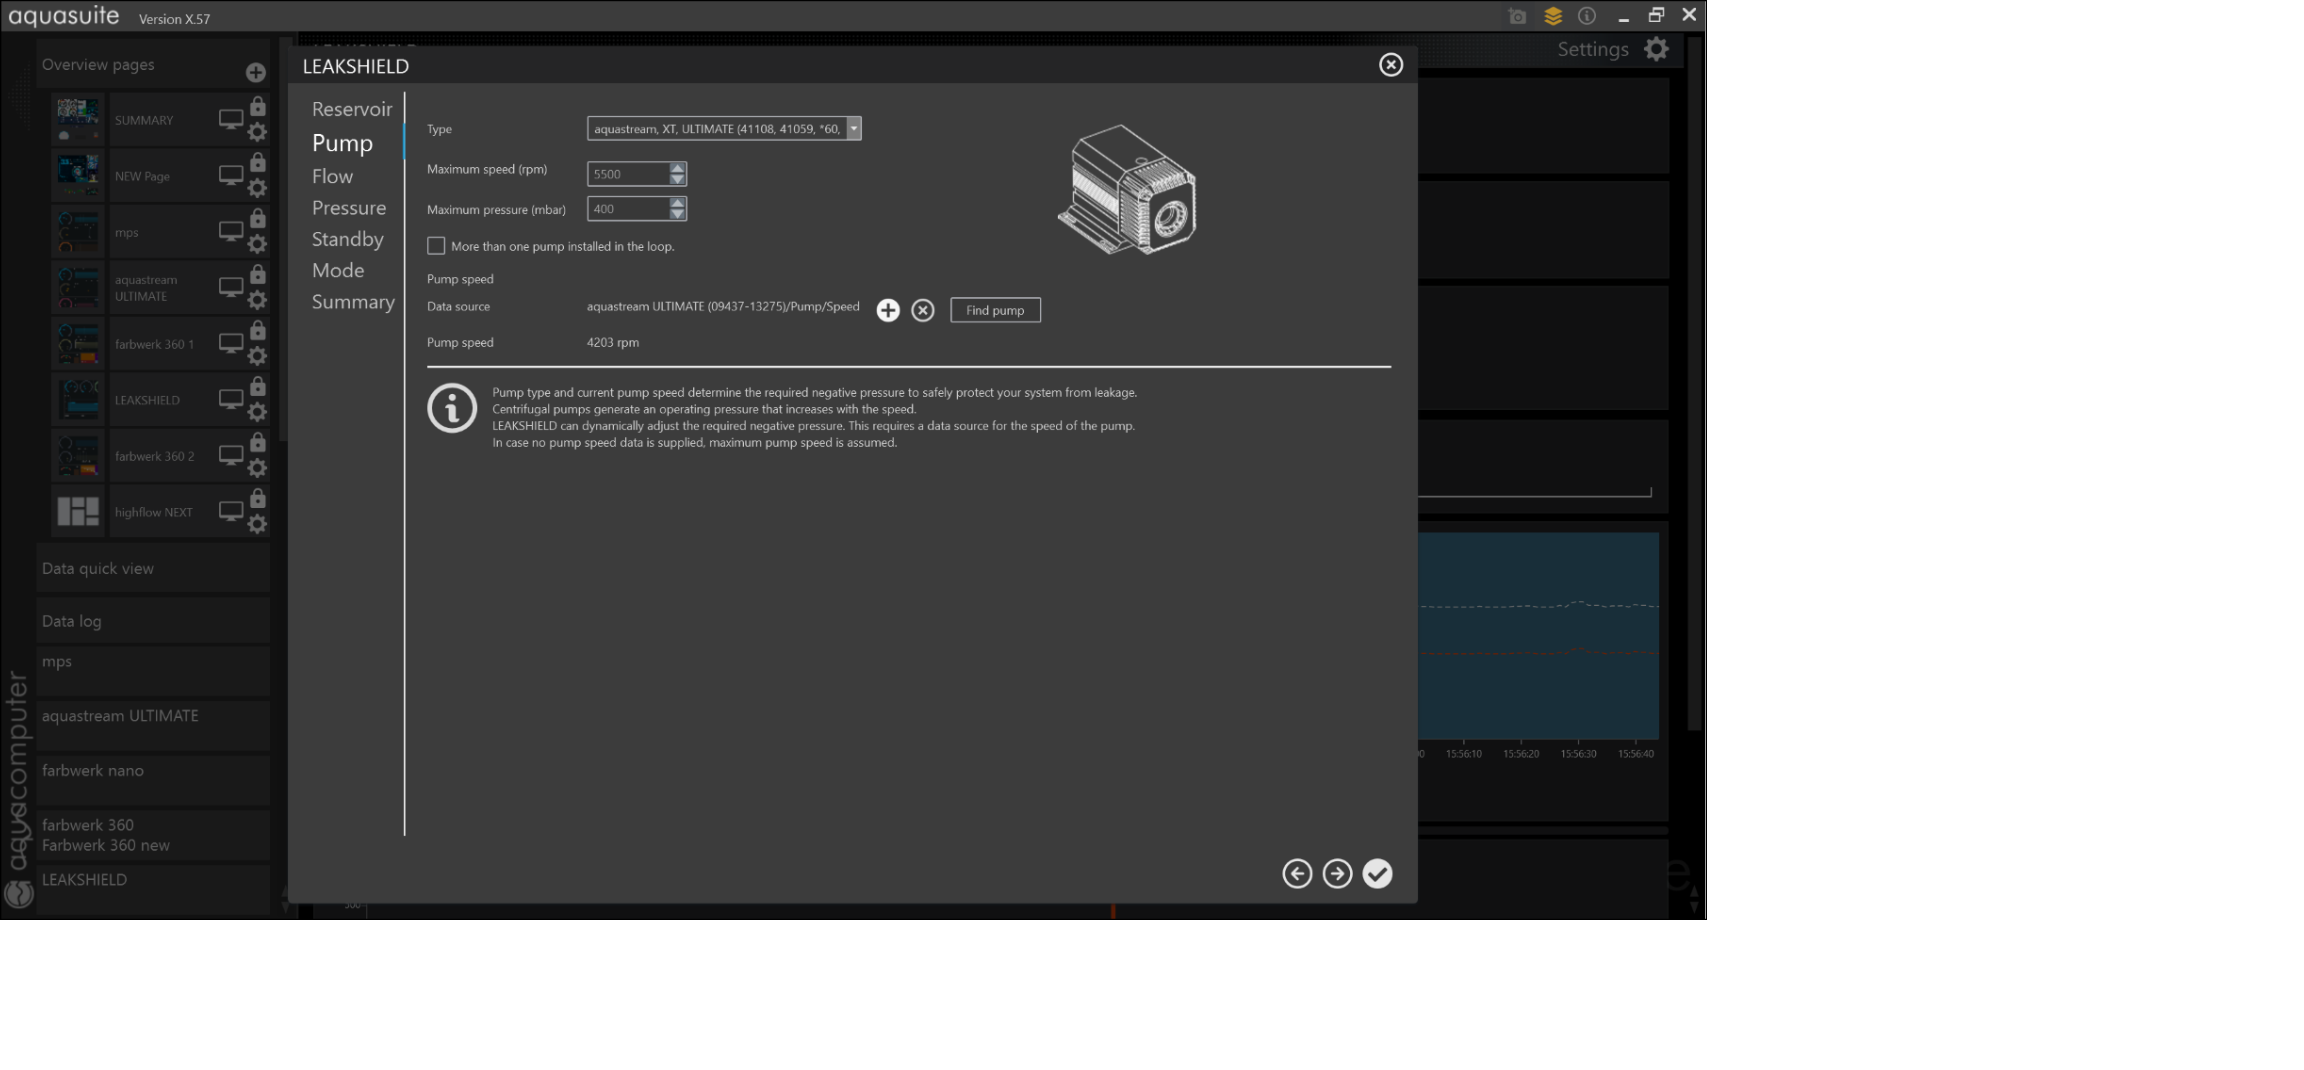2304x1070 pixels.
Task: Toggle the lock on mps overview page
Action: click(258, 218)
